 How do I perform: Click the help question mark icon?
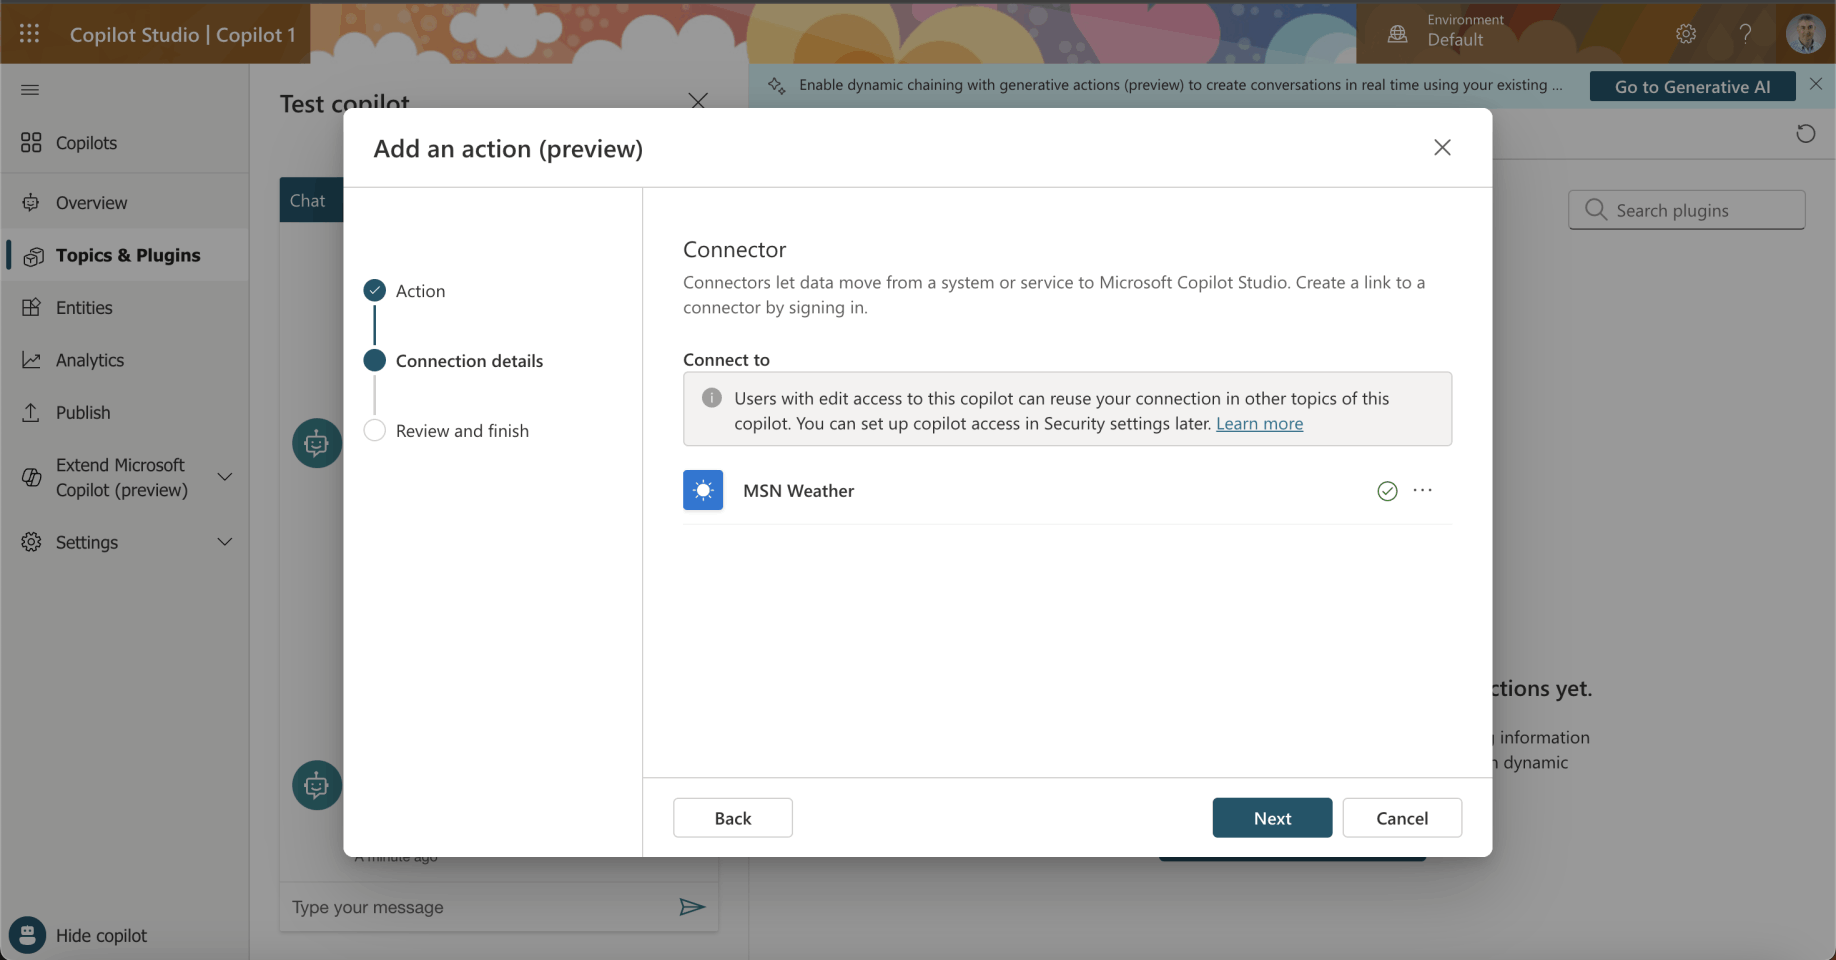point(1745,34)
